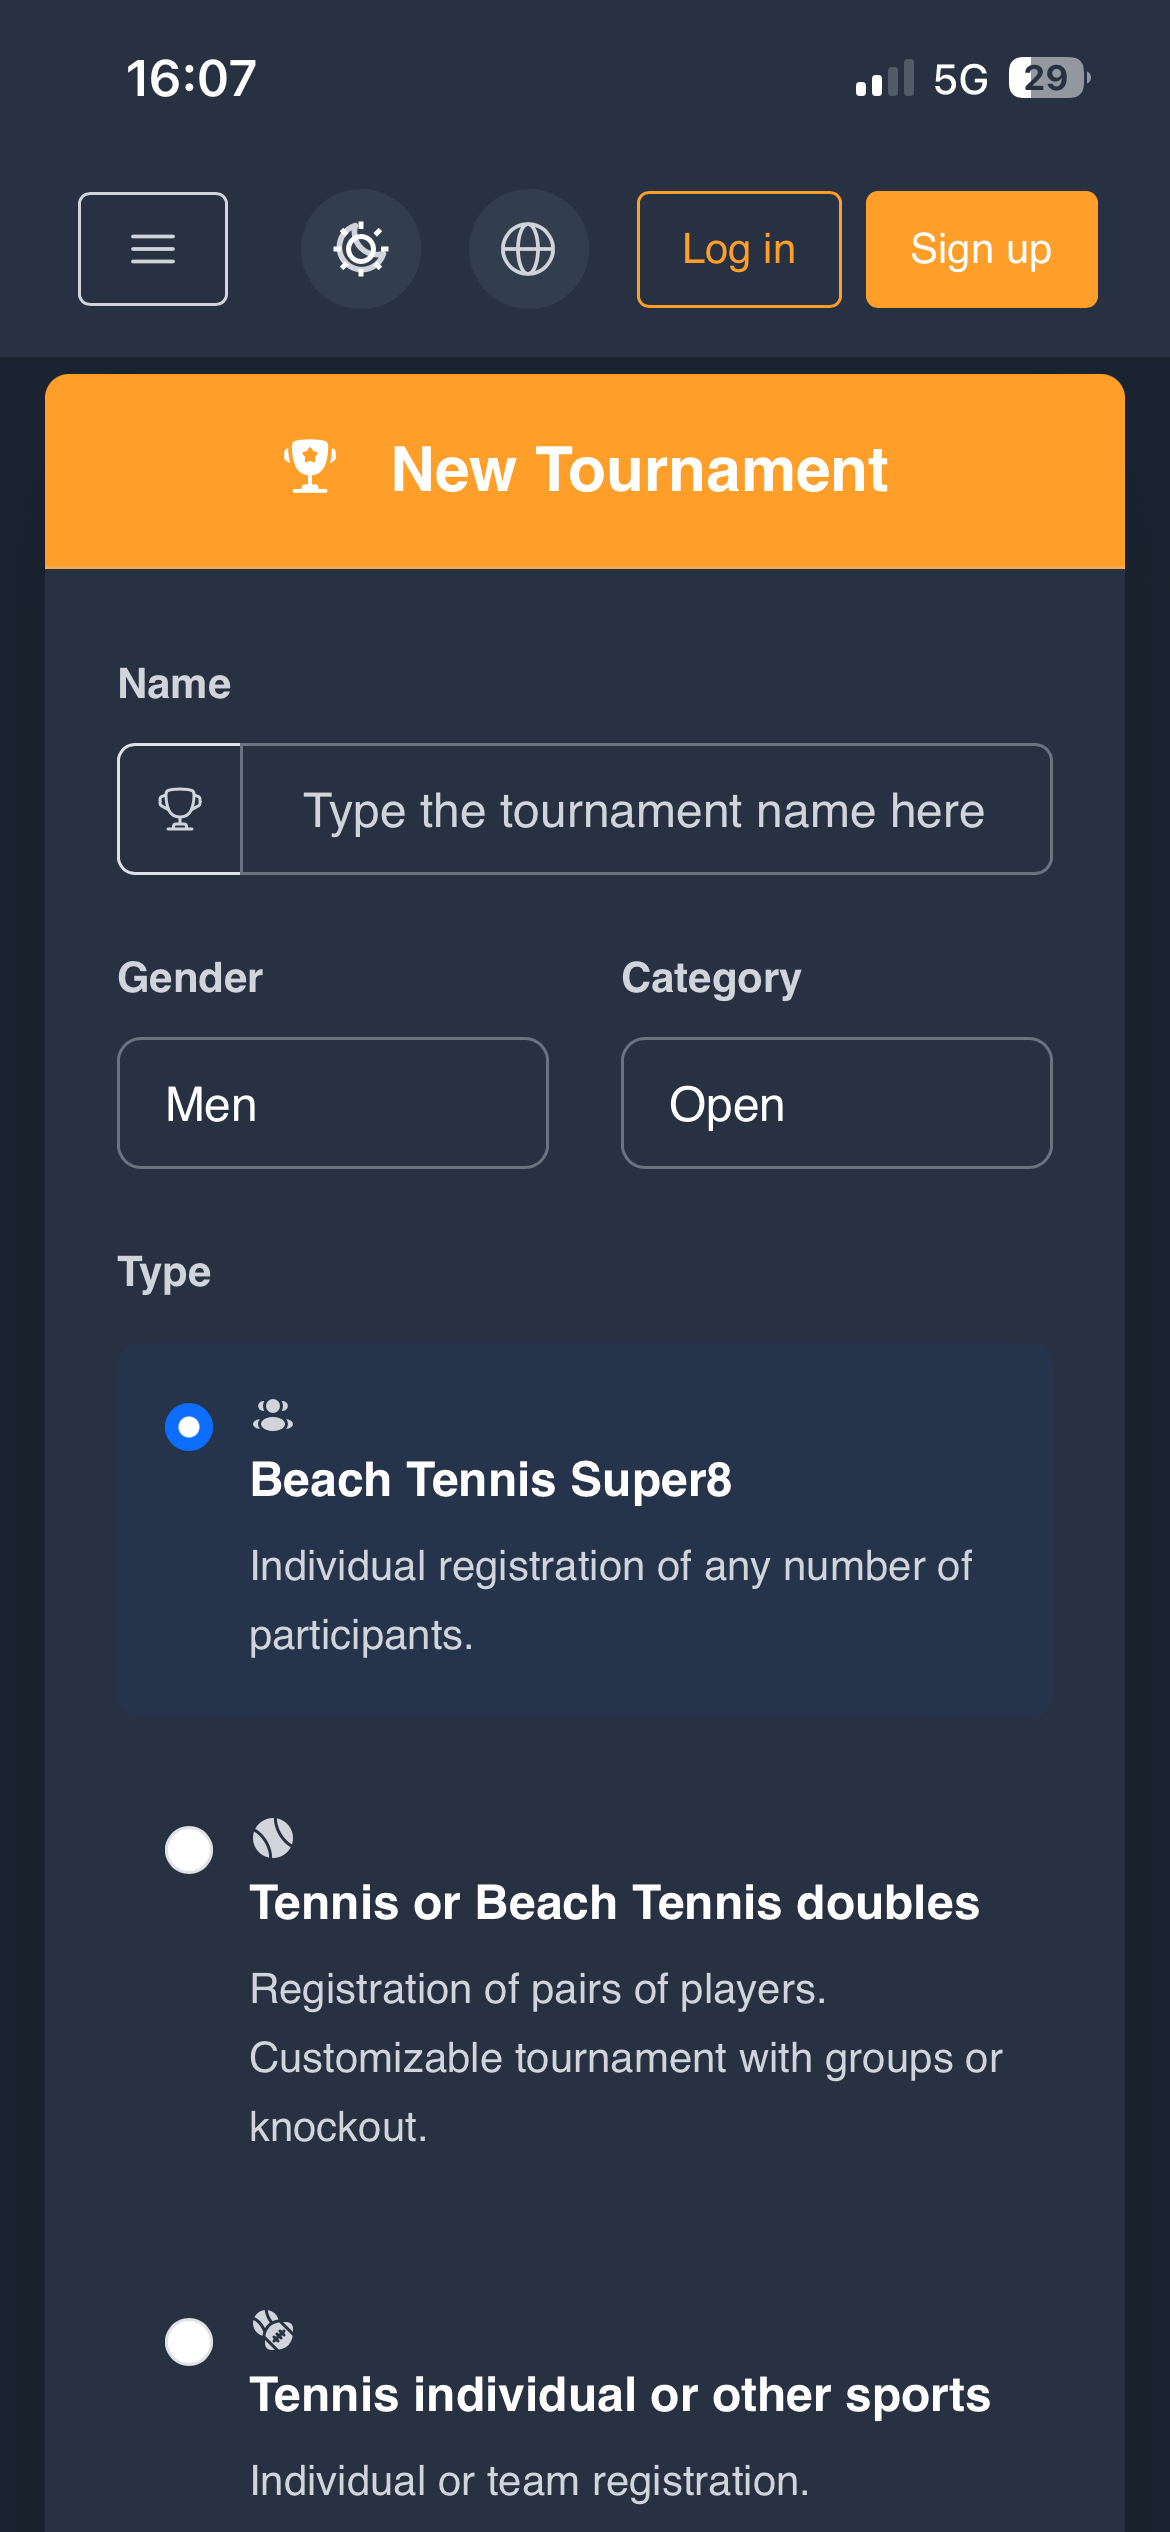Expand the Category dropdown showing Open
This screenshot has width=1170, height=2532.
(836, 1103)
